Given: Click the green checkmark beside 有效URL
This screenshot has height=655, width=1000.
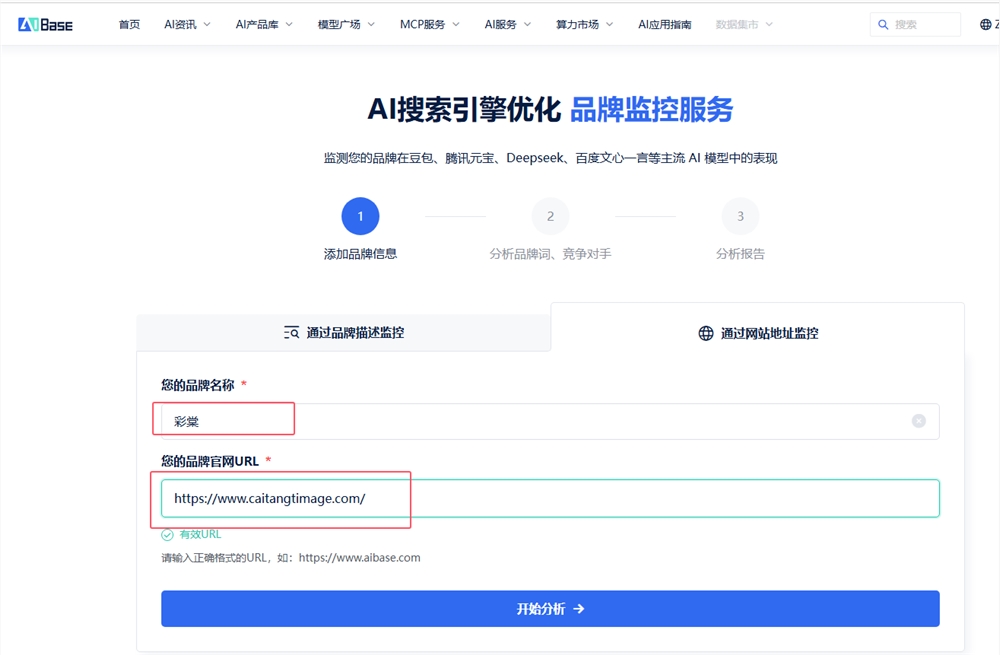Looking at the screenshot, I should pos(166,534).
